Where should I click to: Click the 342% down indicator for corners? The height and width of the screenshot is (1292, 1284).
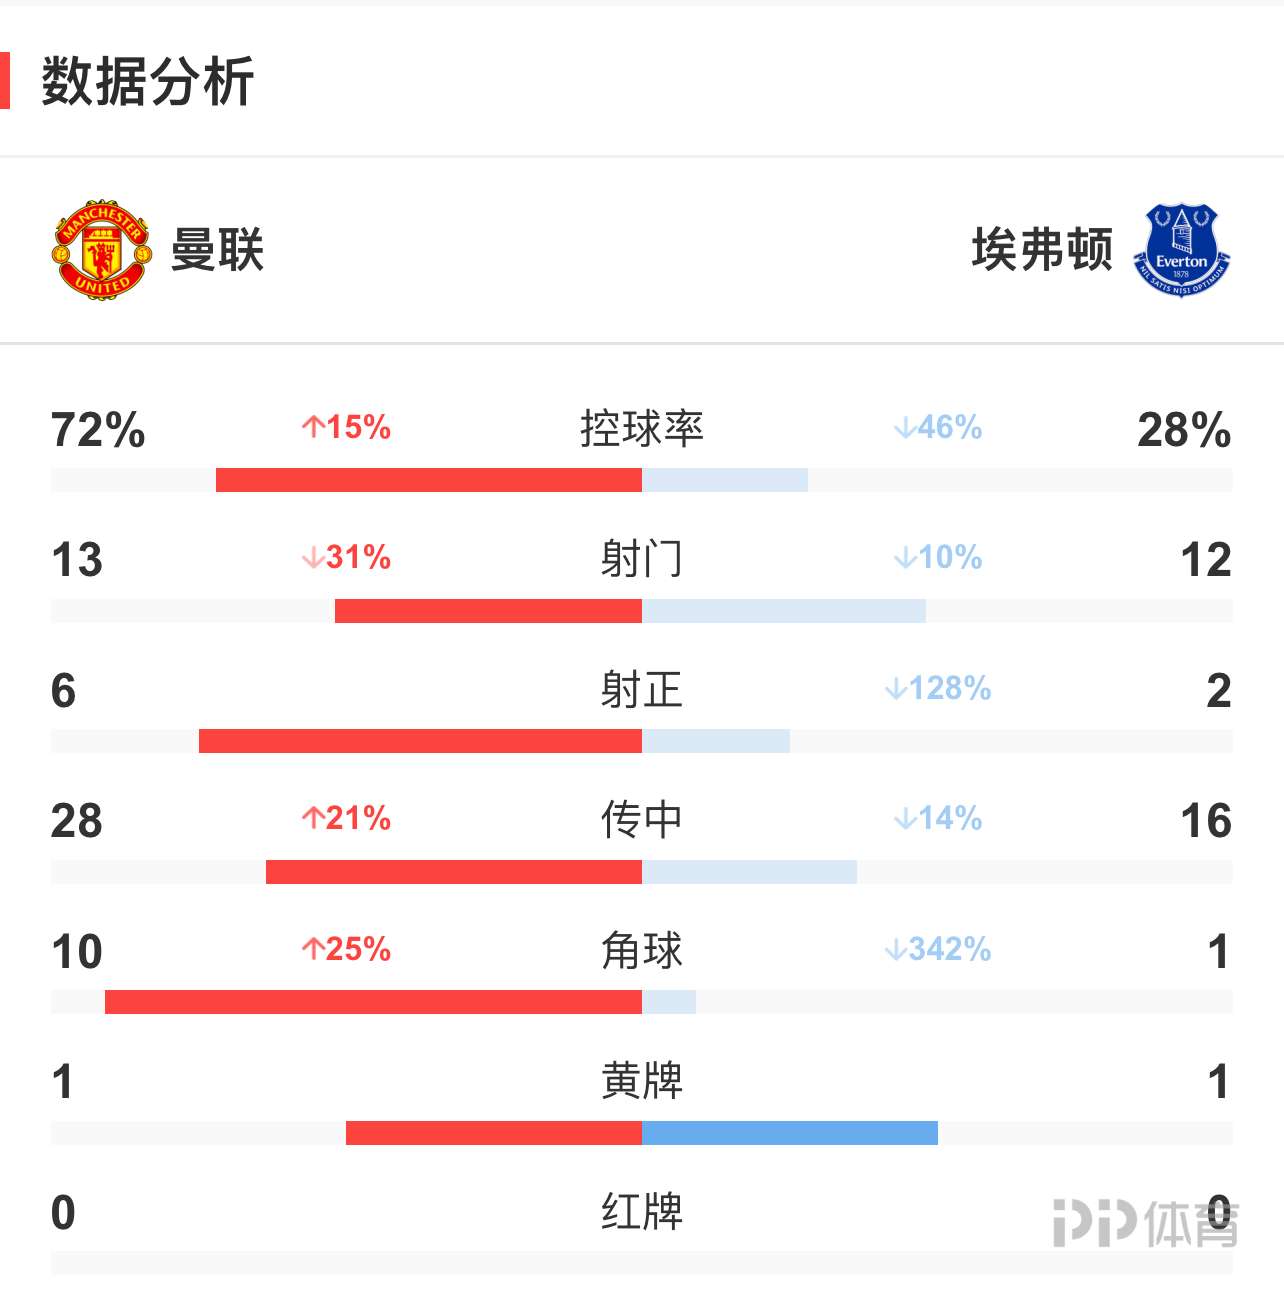tap(938, 949)
